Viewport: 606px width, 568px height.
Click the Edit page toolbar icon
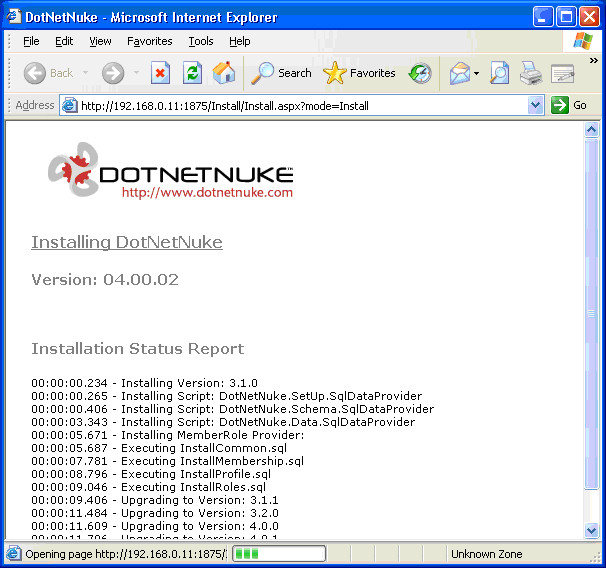(x=562, y=73)
